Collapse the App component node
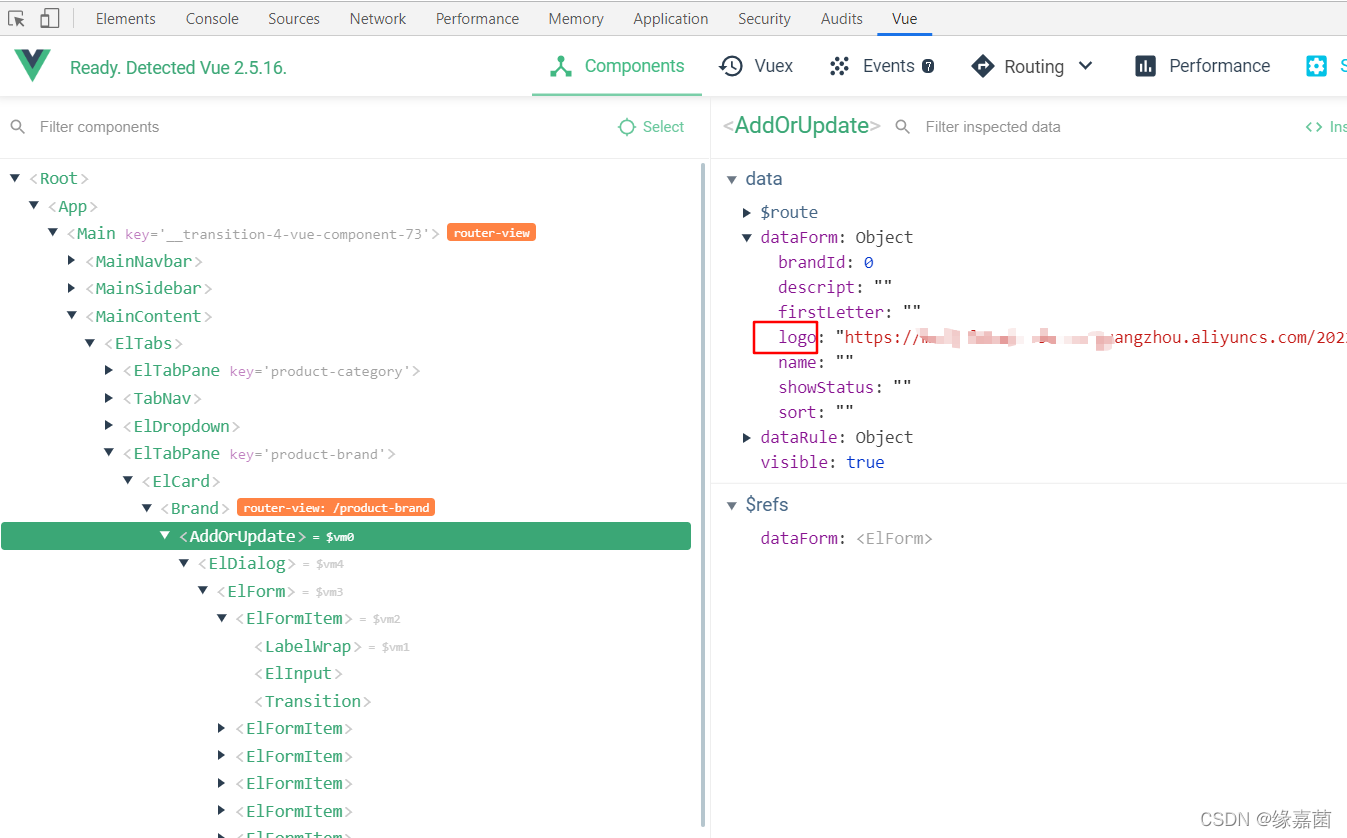The height and width of the screenshot is (838, 1347). click(34, 206)
